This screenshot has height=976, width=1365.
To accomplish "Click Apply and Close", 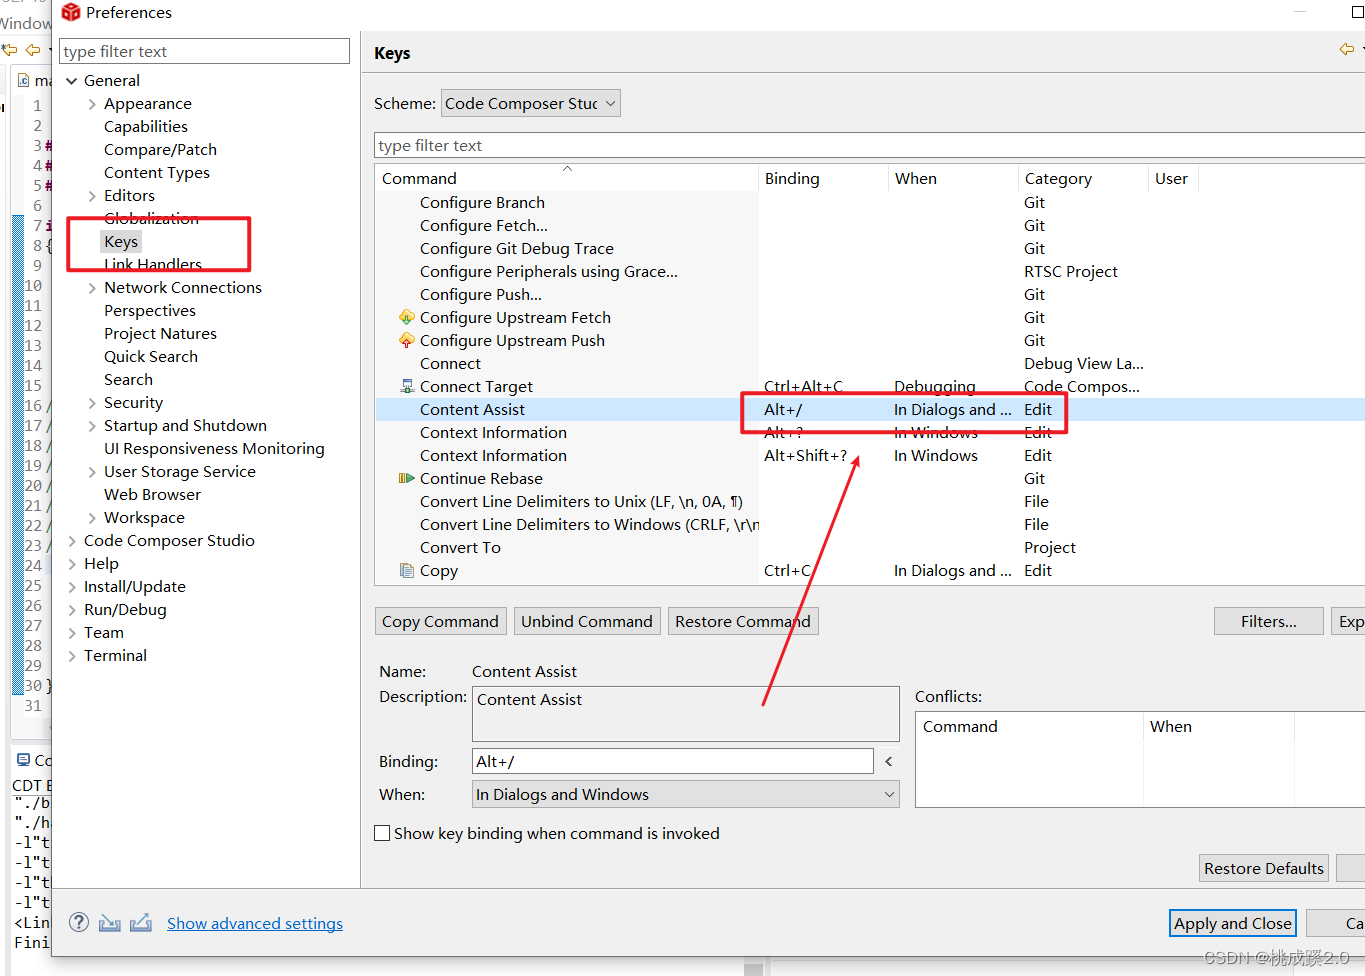I will [x=1233, y=923].
